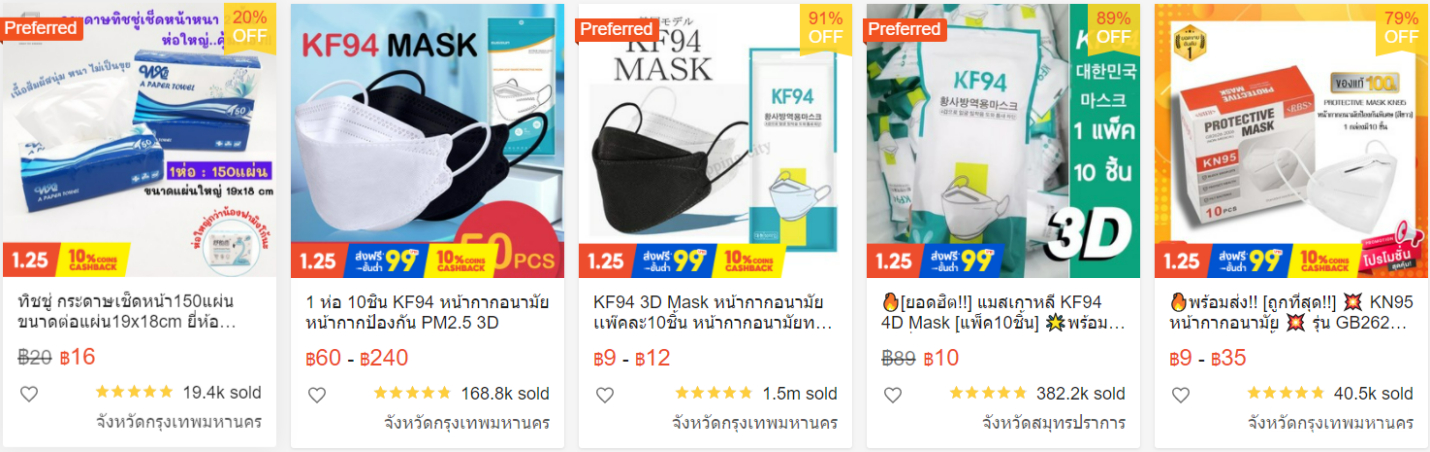1430x452 pixels.
Task: Like the KF94 4D Mask priced ฿10
Action: click(893, 394)
